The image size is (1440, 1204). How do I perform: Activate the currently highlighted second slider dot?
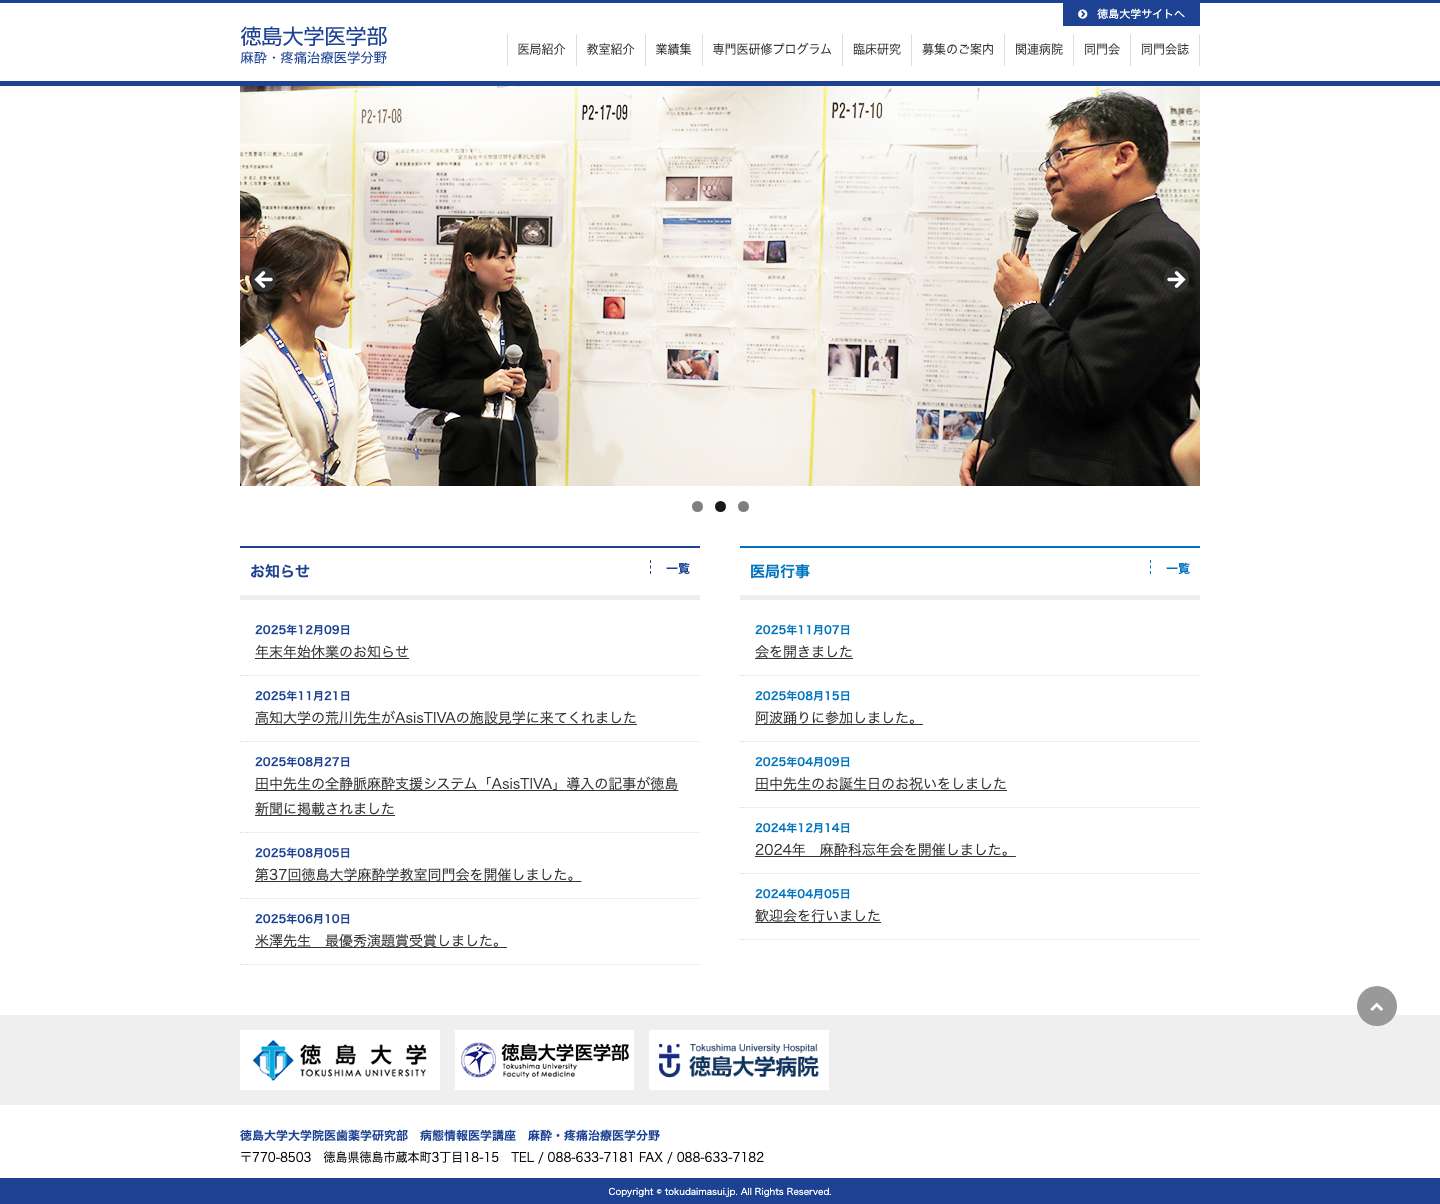720,507
